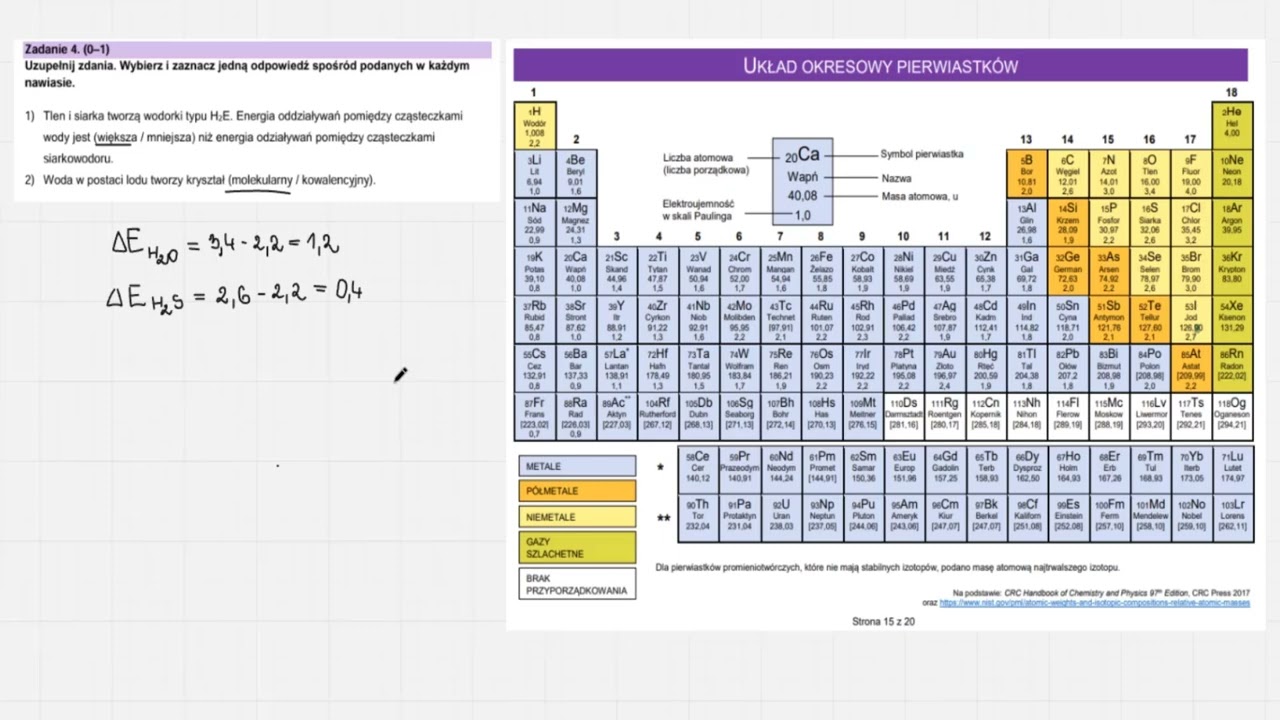Click the METALE legend swatch
Viewport: 1280px width, 720px height.
(x=577, y=466)
